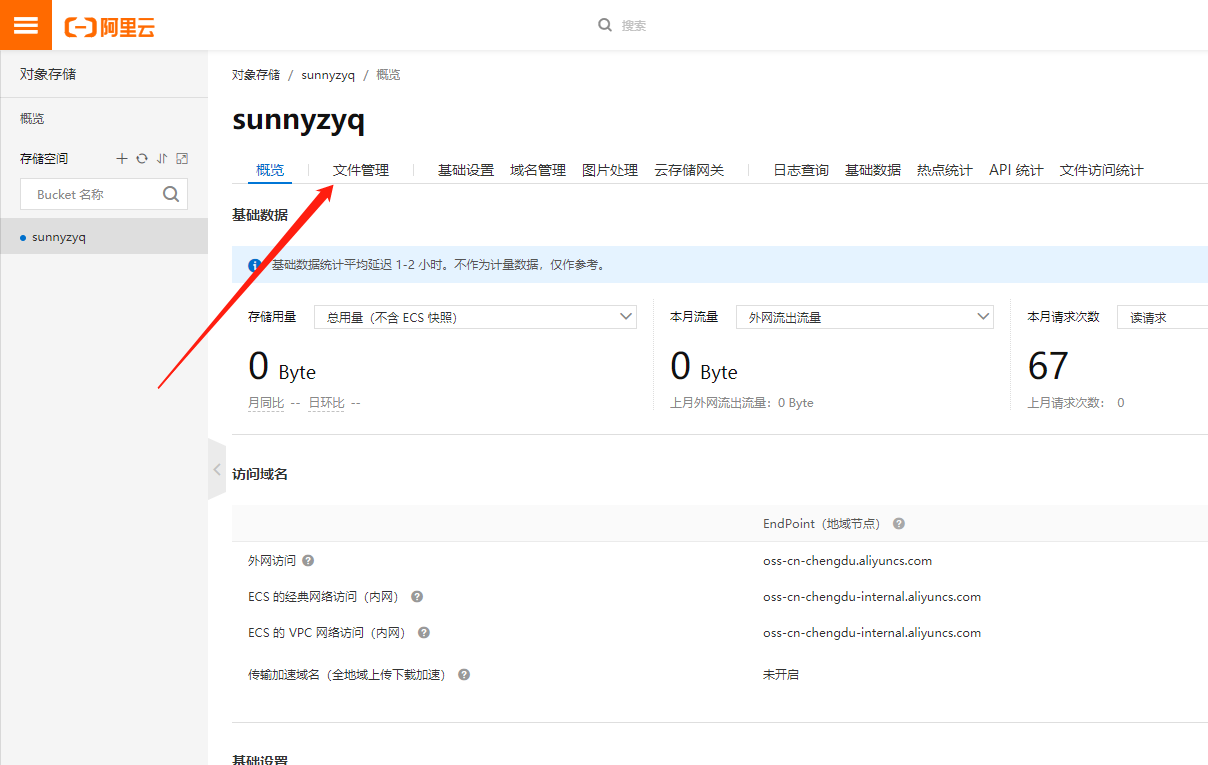Open help icon beside EndPoint（地域节点）
The image size is (1208, 765).
pyautogui.click(x=899, y=524)
